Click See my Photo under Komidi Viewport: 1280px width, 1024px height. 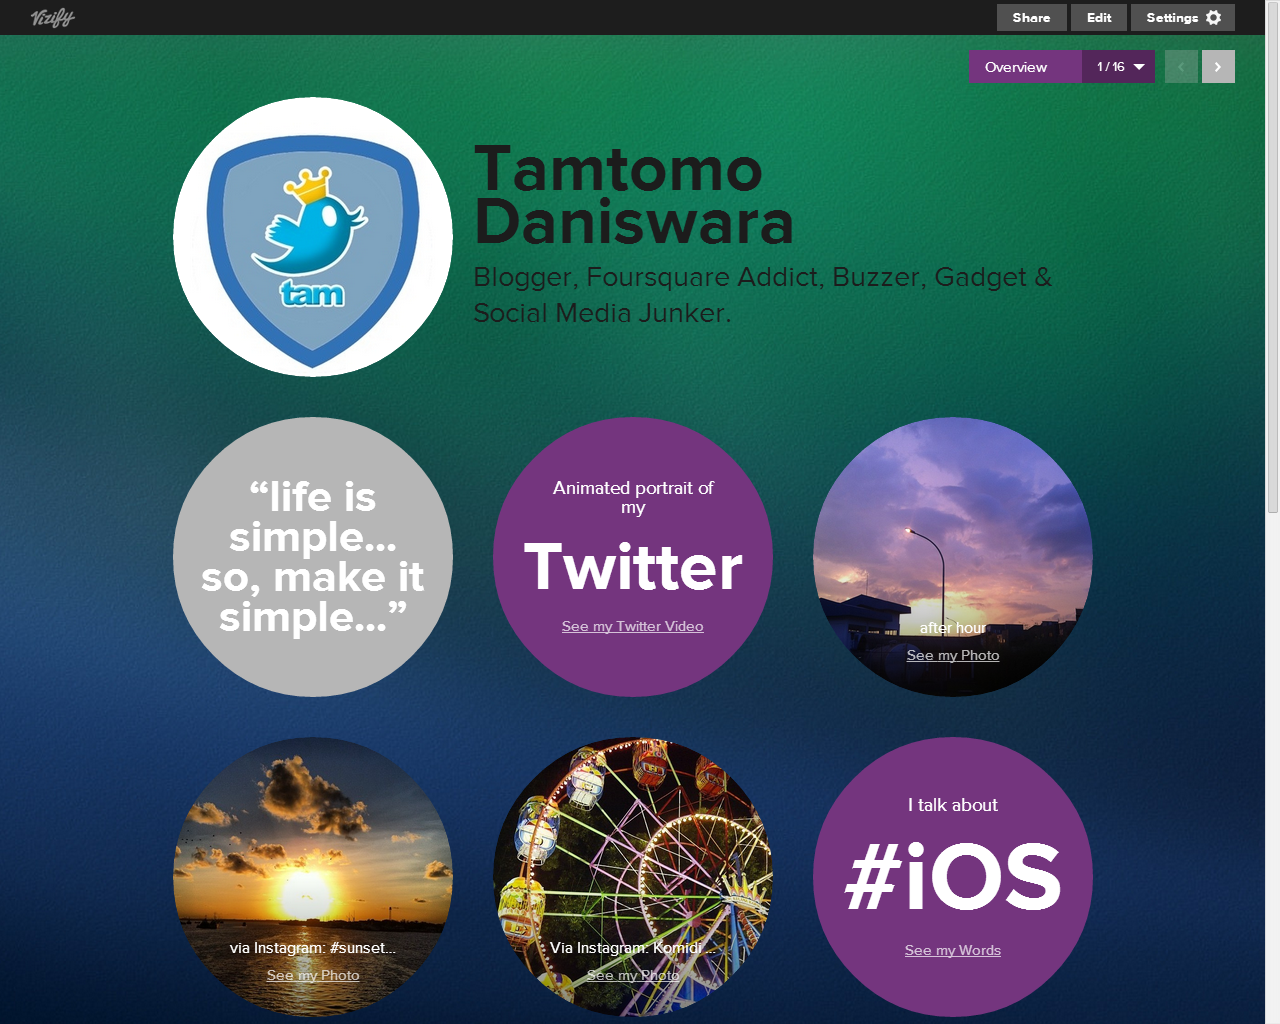tap(633, 975)
